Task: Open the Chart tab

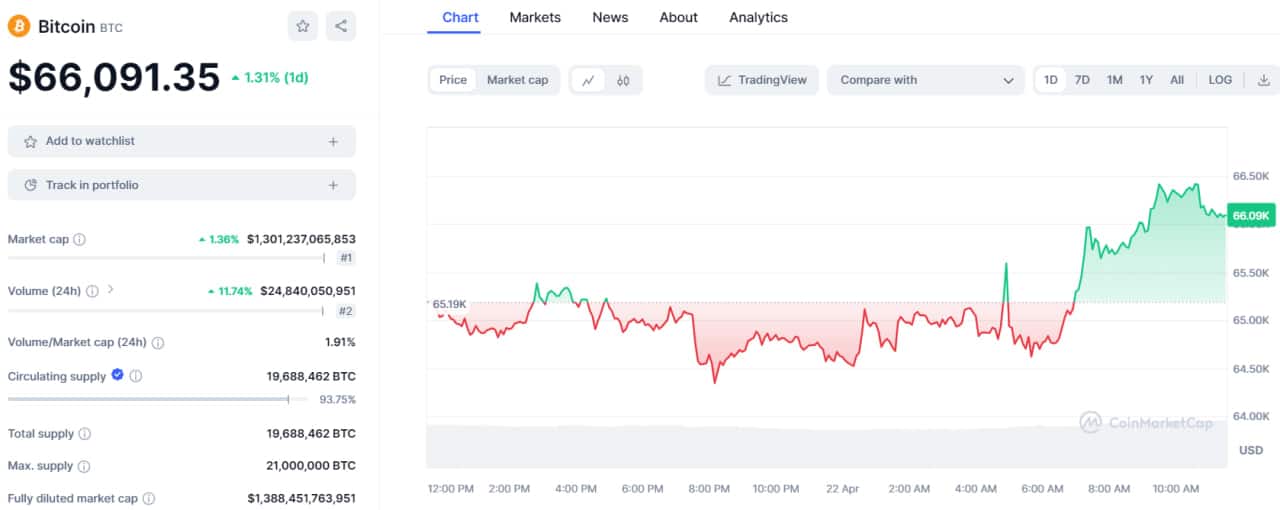Action: pos(460,17)
